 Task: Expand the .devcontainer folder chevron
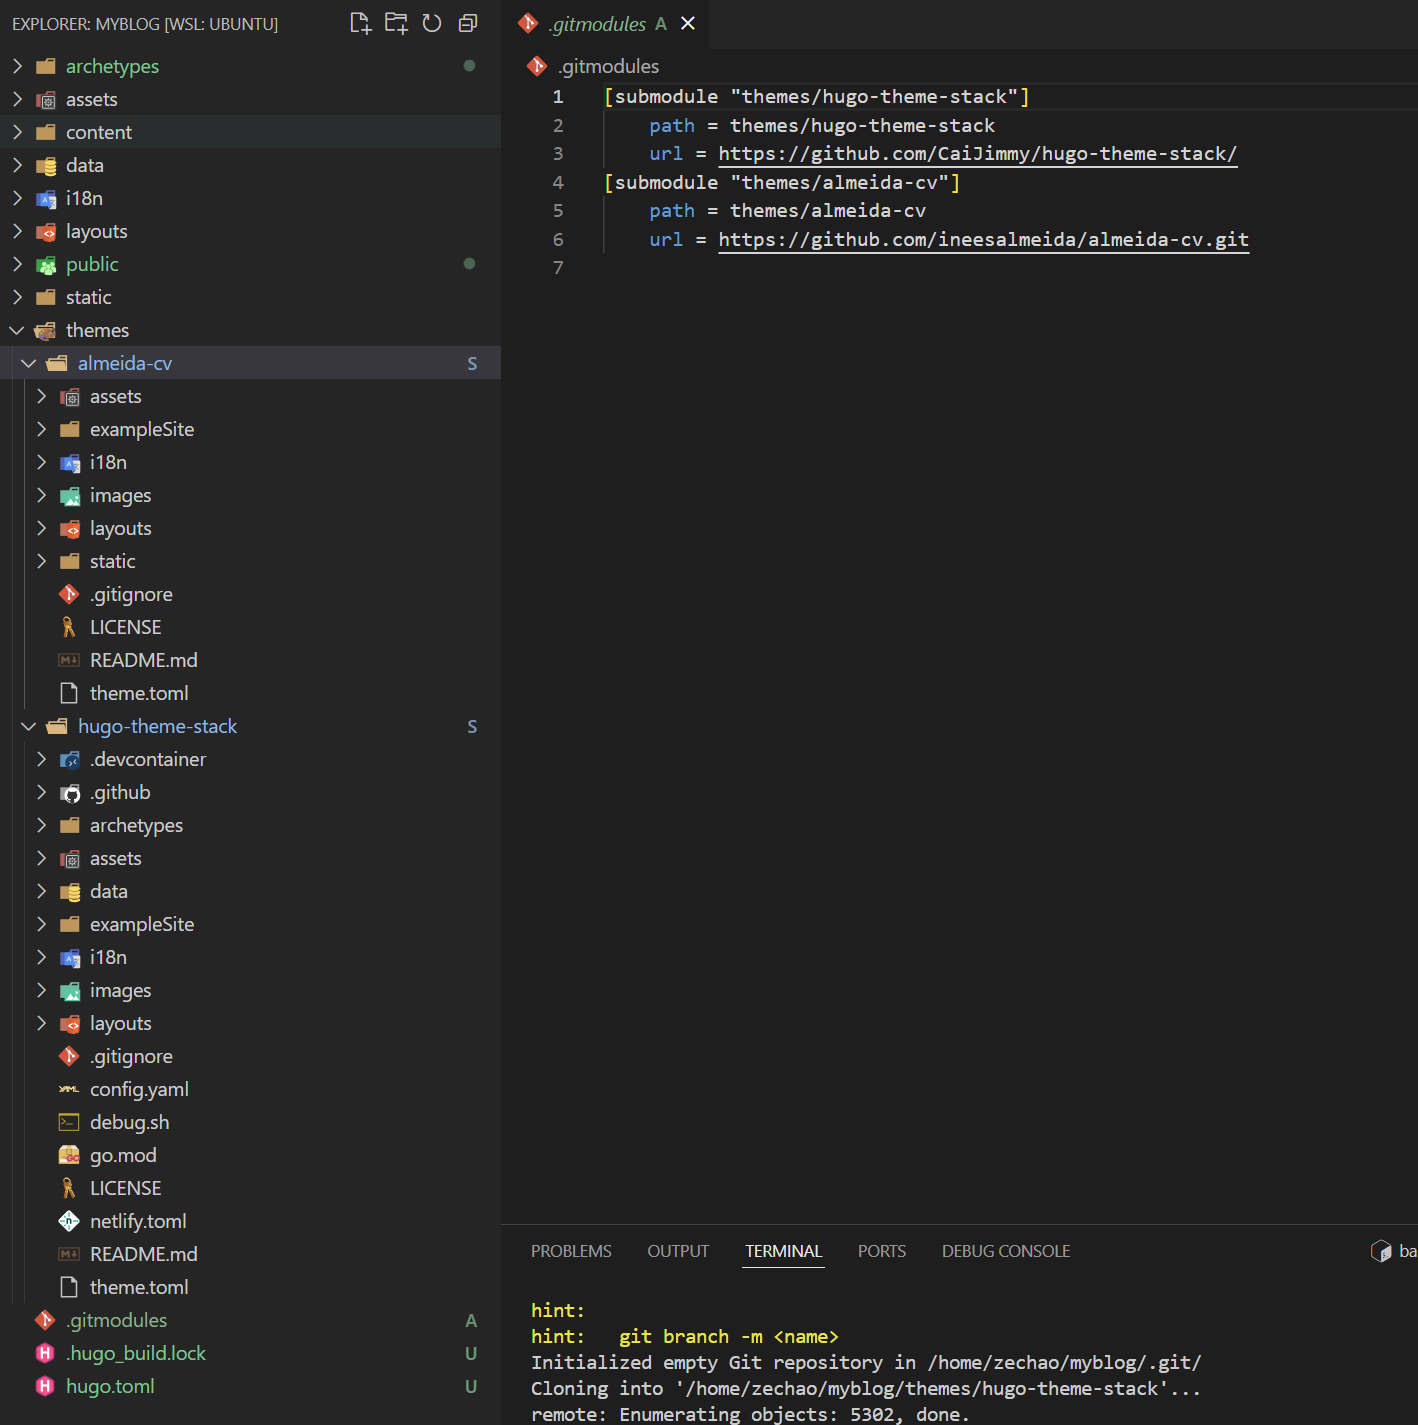click(x=41, y=759)
